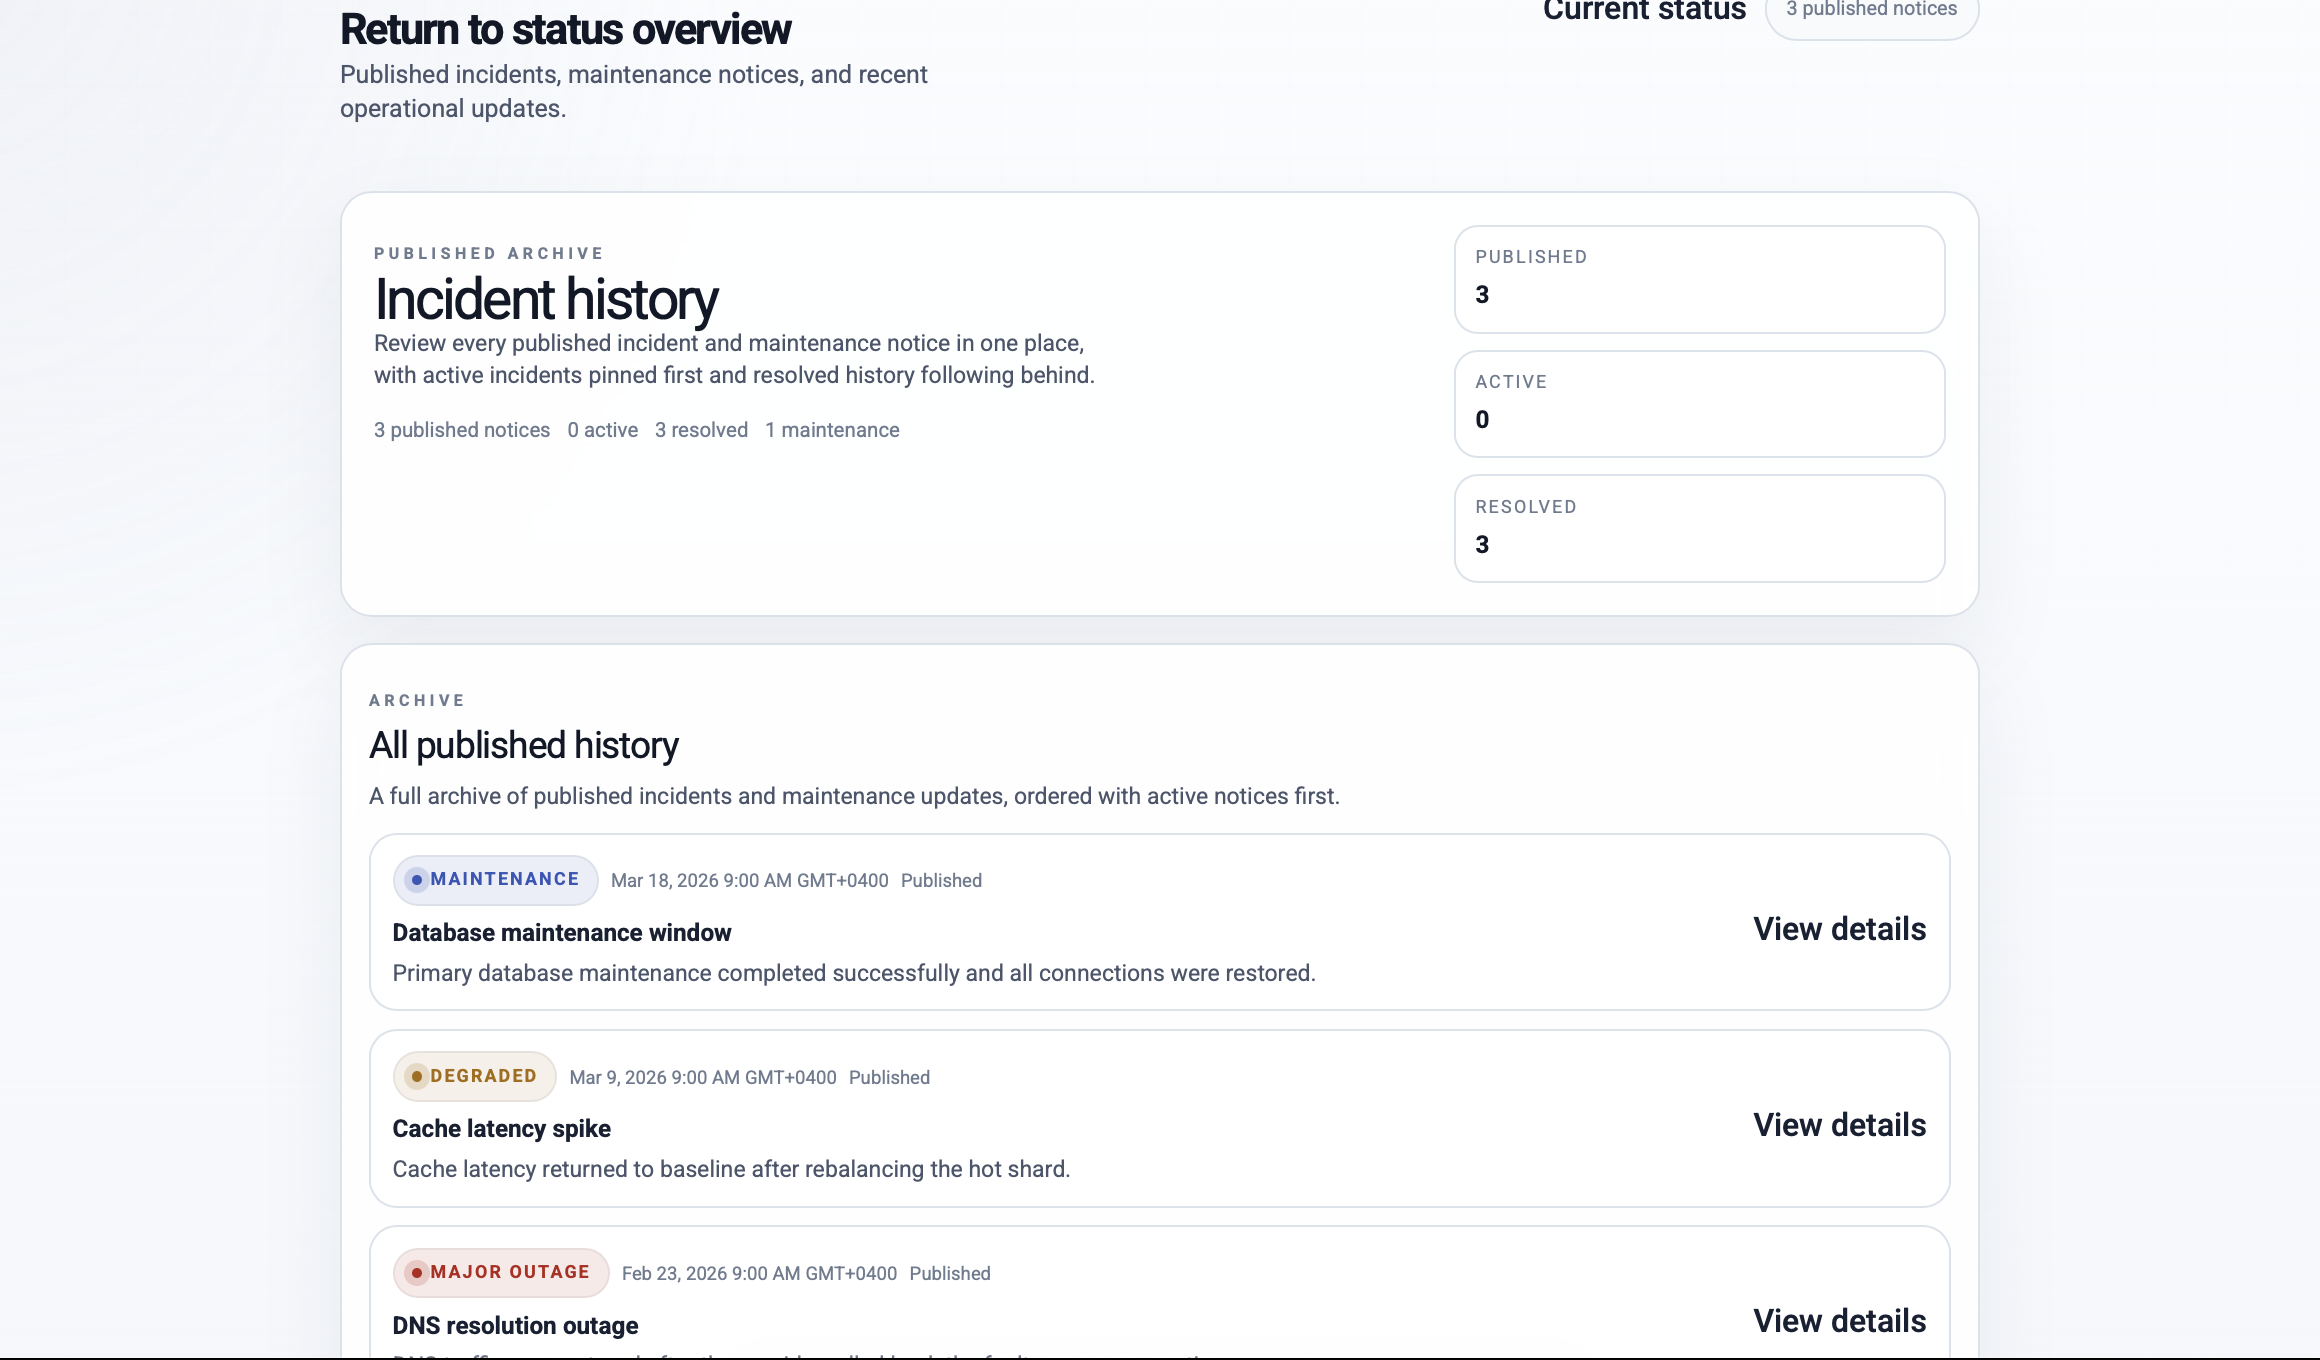Image resolution: width=2320 pixels, height=1360 pixels.
Task: Click the Feb 23, 2026 9:00 AM timestamp
Action: 759,1274
